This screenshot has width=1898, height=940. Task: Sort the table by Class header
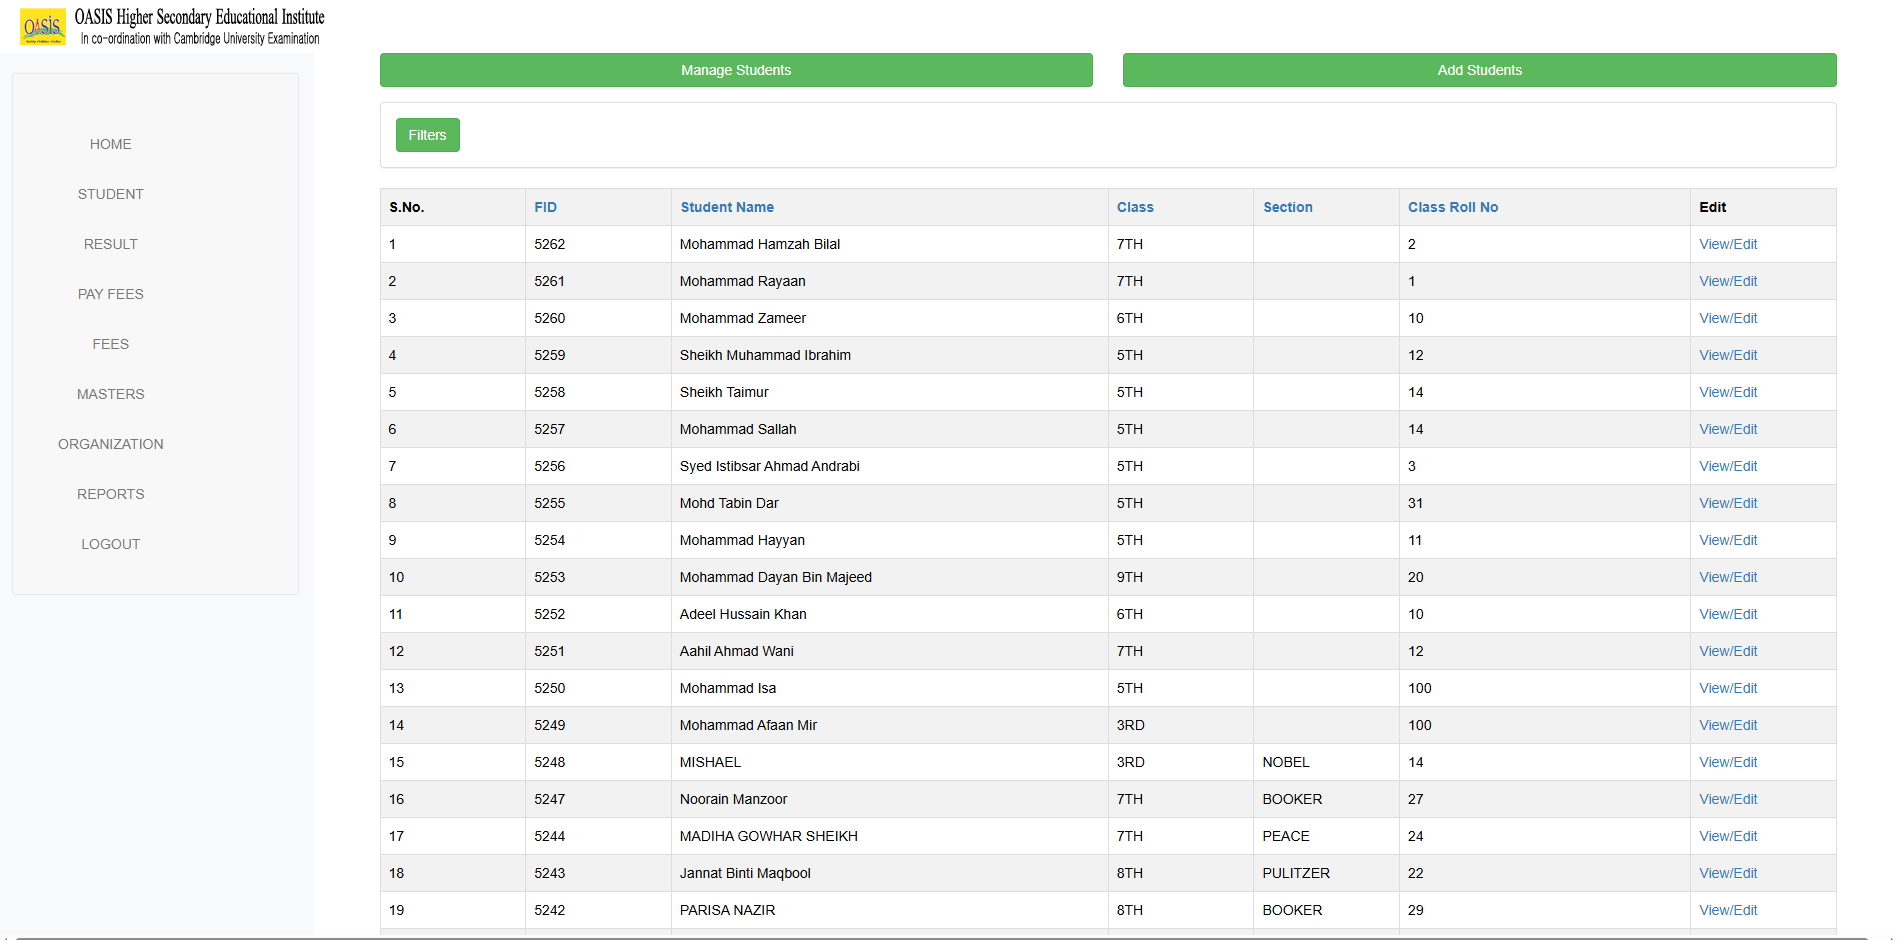pyautogui.click(x=1135, y=207)
